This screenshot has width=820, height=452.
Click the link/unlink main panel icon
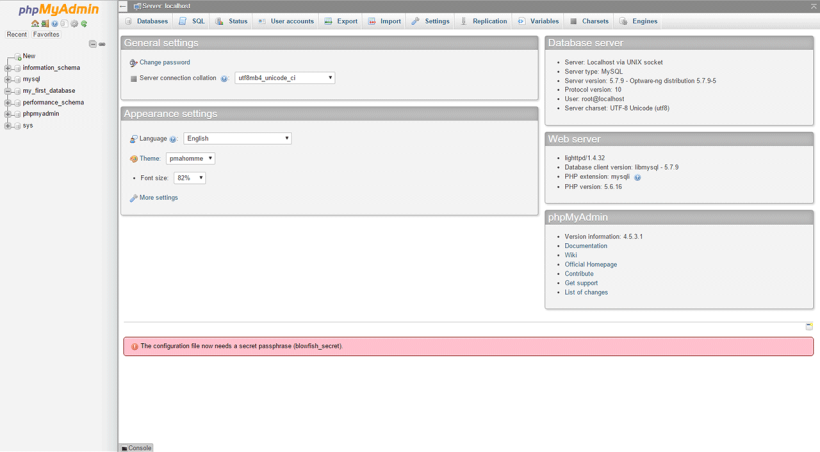tap(102, 44)
